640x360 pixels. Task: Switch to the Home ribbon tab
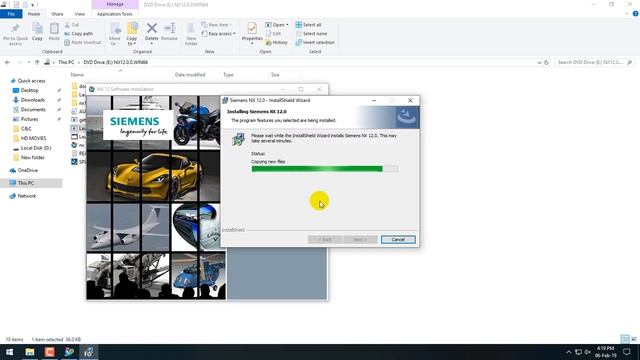tap(34, 14)
